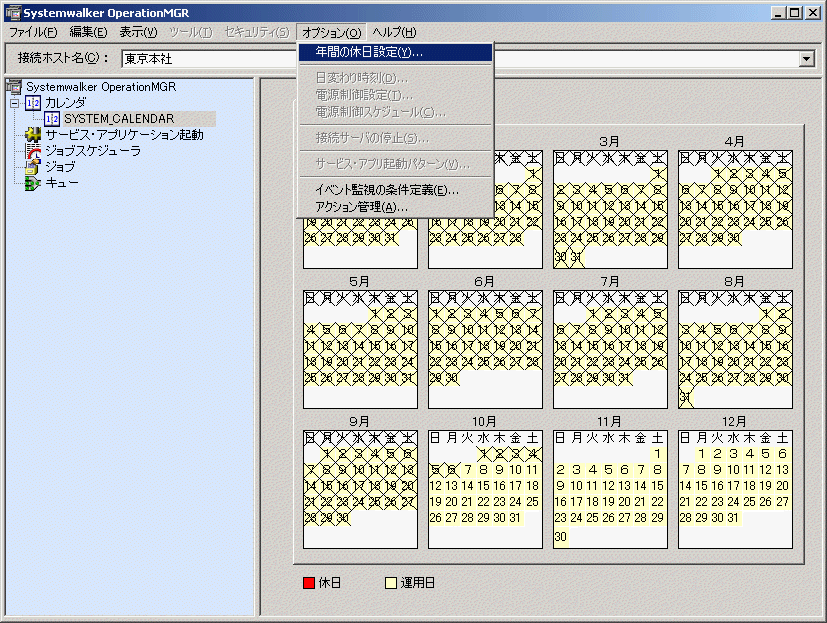Select Systemwalker OperationMGR root tree label
Image resolution: width=827 pixels, height=623 pixels.
tap(101, 87)
